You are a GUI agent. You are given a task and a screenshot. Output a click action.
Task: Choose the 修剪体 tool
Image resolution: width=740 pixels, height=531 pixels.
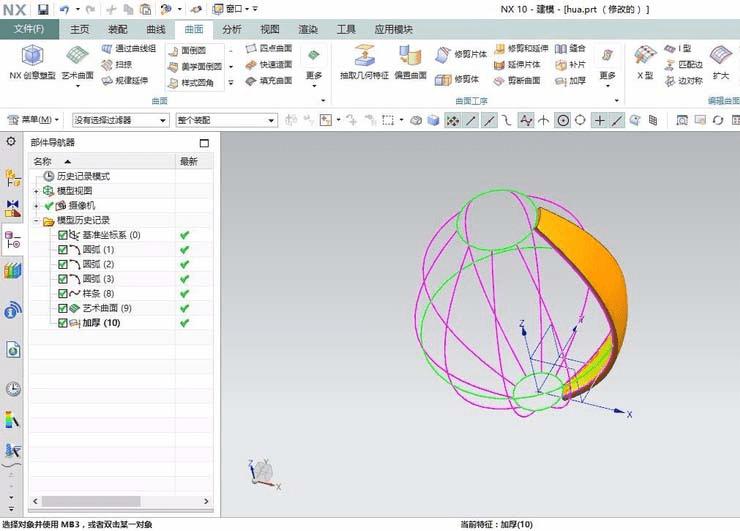click(457, 79)
